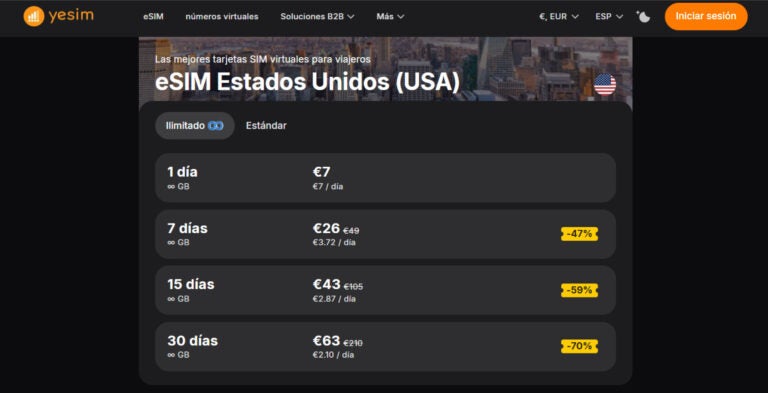Viewport: 768px width, 393px height.
Task: Choose the 15 días plan
Action: click(x=385, y=290)
